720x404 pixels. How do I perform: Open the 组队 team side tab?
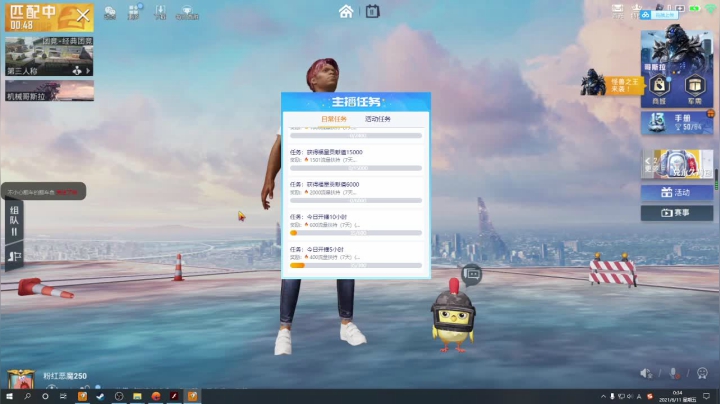click(x=14, y=220)
